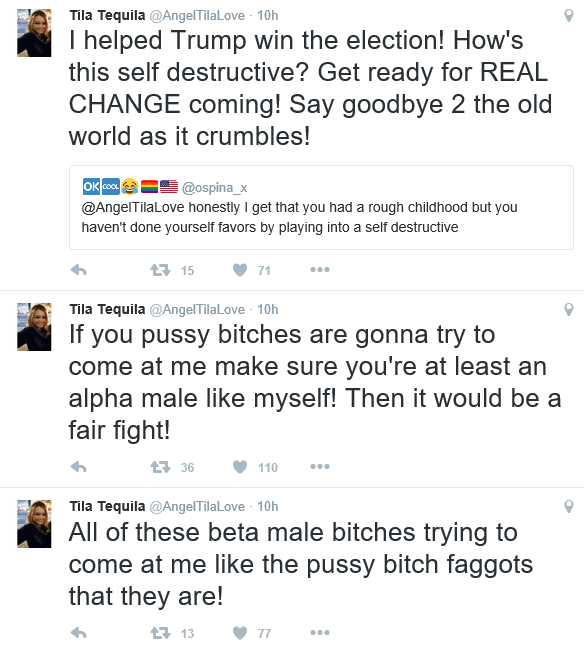The width and height of the screenshot is (584, 651).
Task: Like the tweet with 71 likes
Action: point(240,270)
